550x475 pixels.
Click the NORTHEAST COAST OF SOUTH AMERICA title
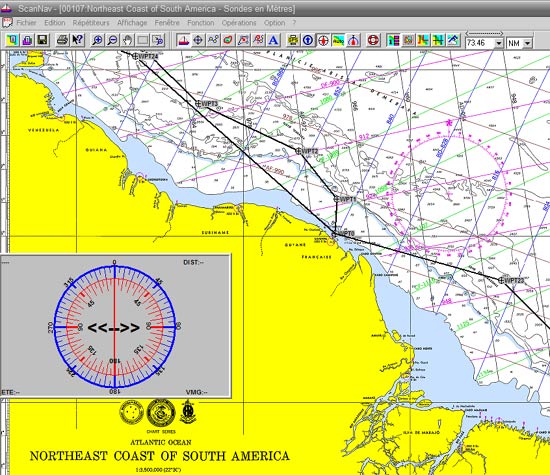(160, 456)
